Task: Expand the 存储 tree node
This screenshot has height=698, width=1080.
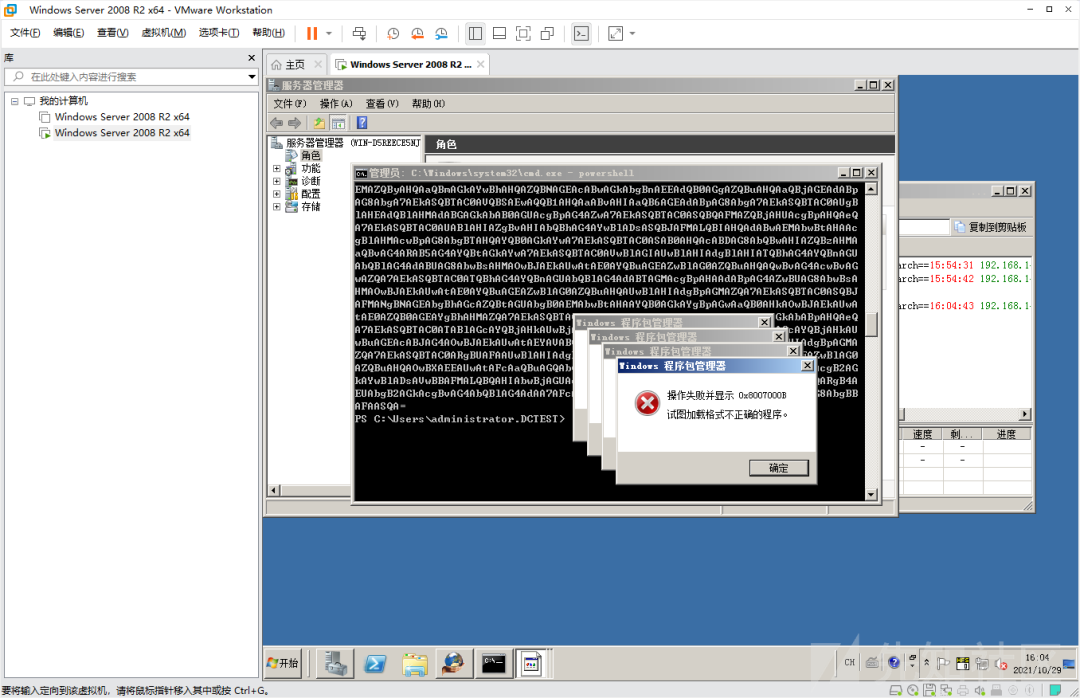Action: (x=277, y=207)
